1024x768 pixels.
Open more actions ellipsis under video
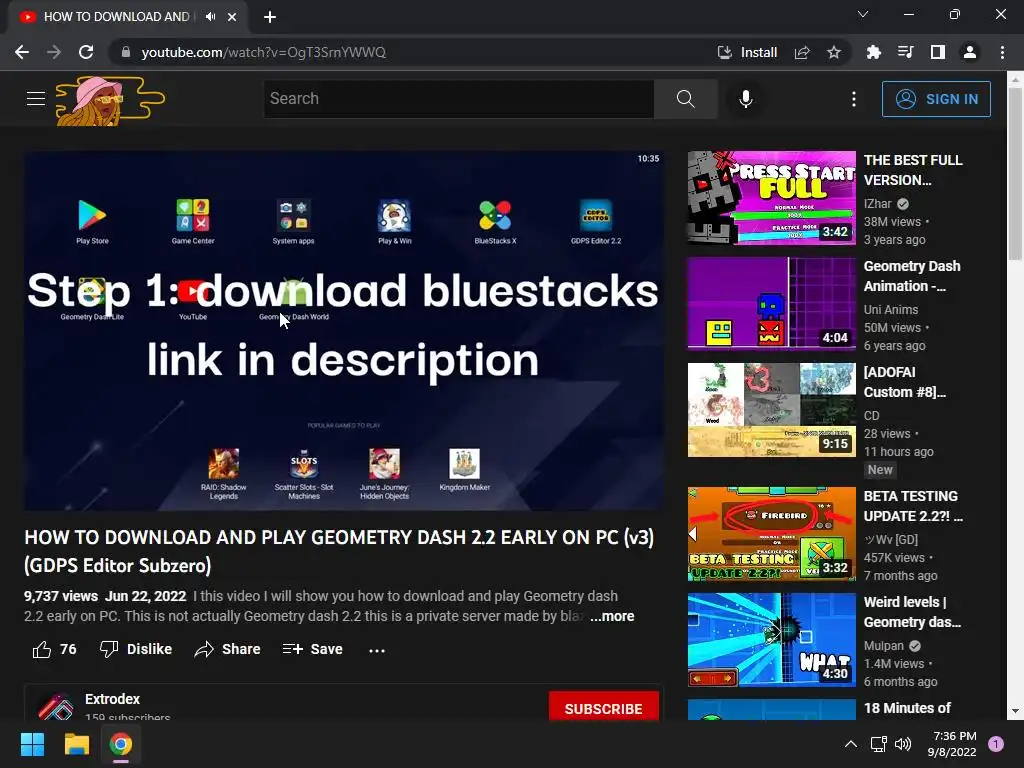pos(377,650)
